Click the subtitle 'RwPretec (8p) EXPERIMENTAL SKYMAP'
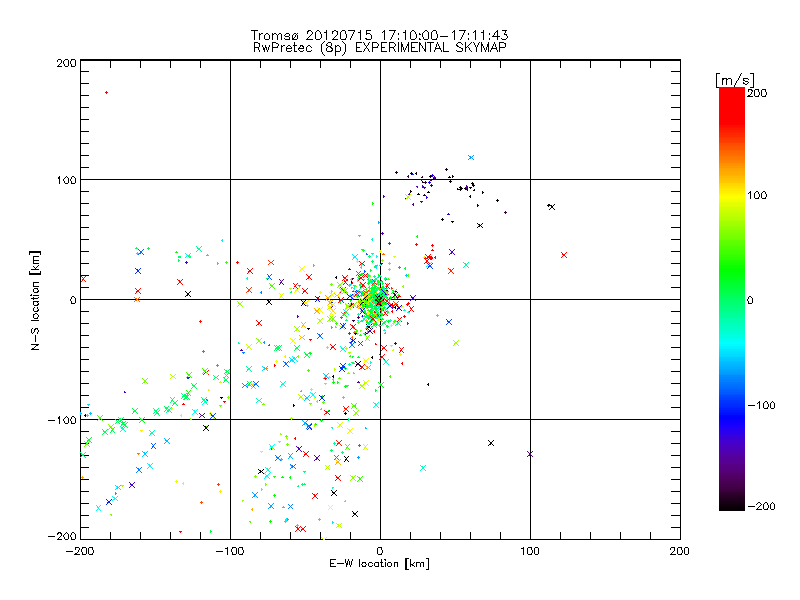The height and width of the screenshot is (600, 800). 379,47
